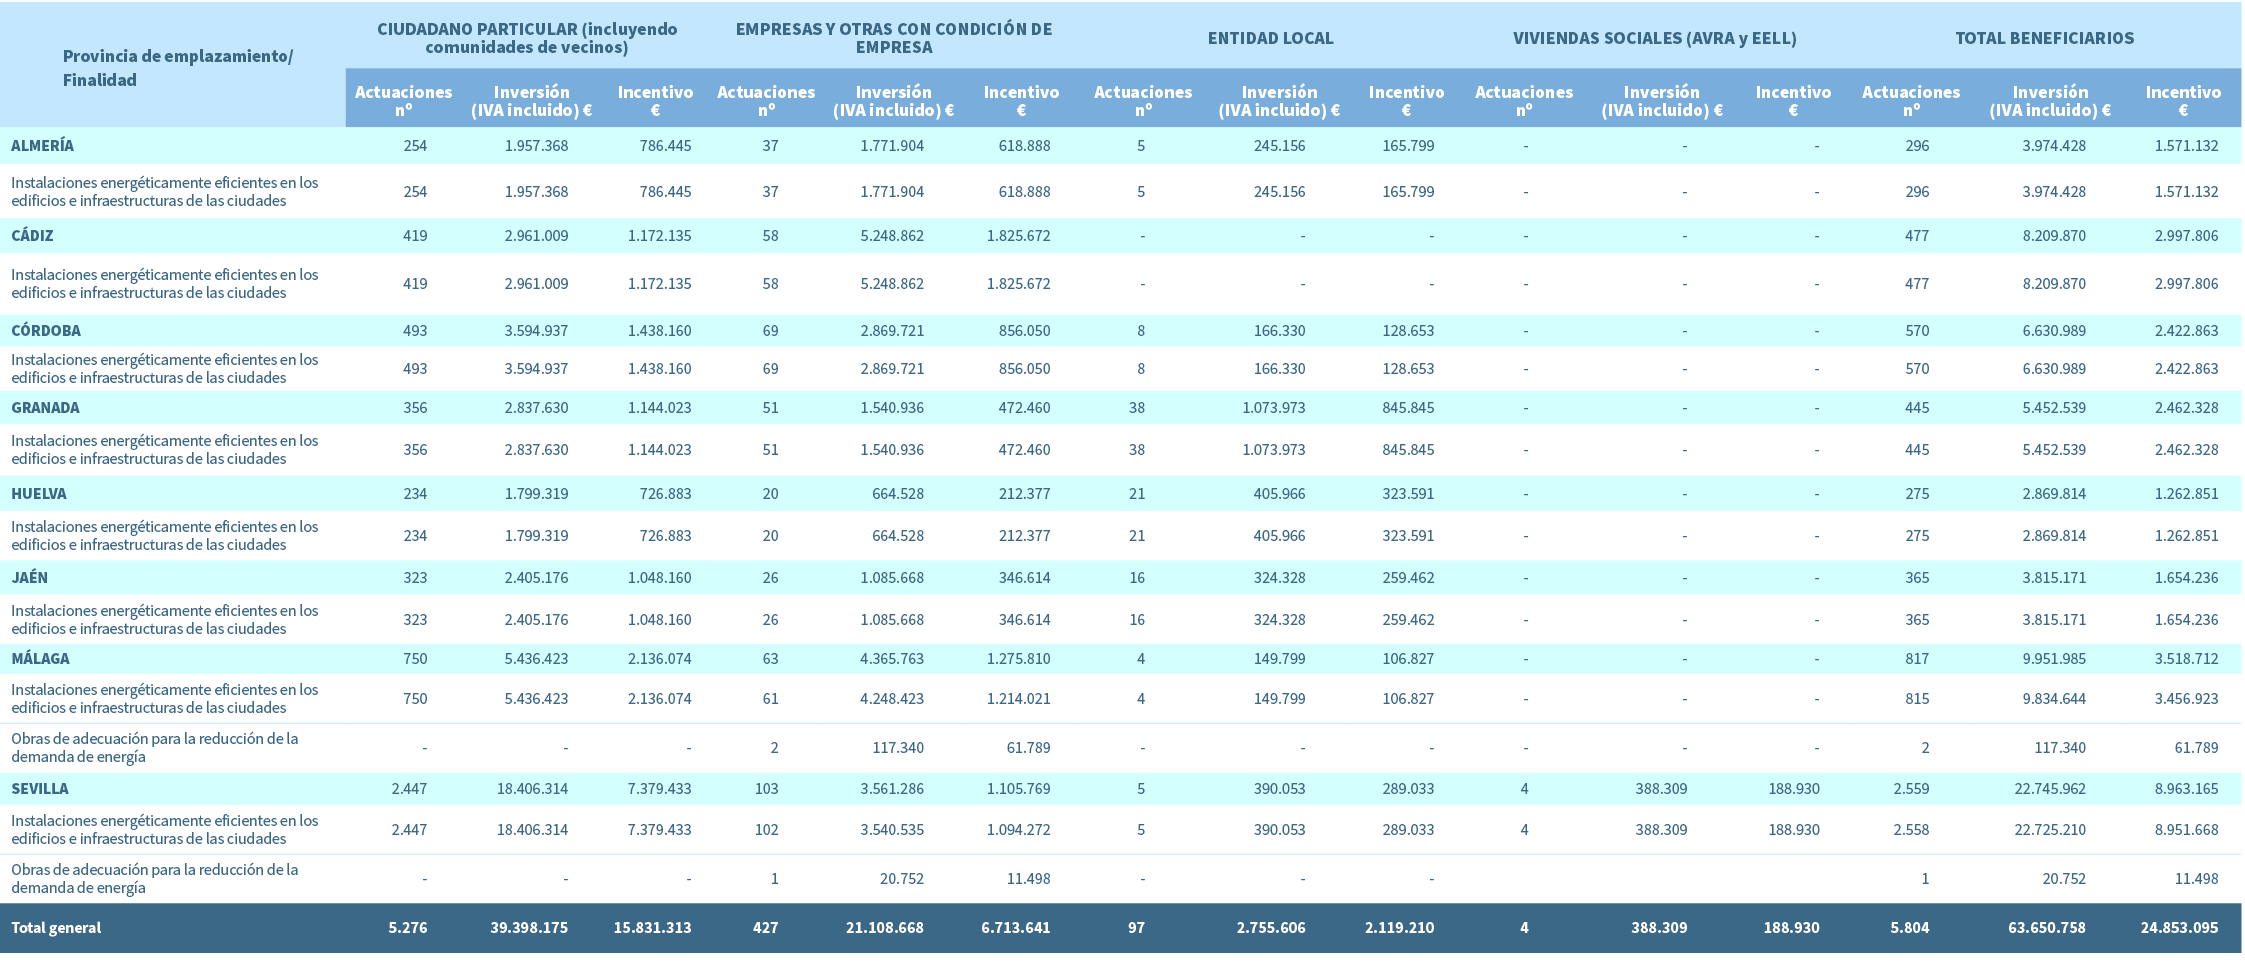Select the JAÉN province row label
The width and height of the screenshot is (2245, 964).
30,578
